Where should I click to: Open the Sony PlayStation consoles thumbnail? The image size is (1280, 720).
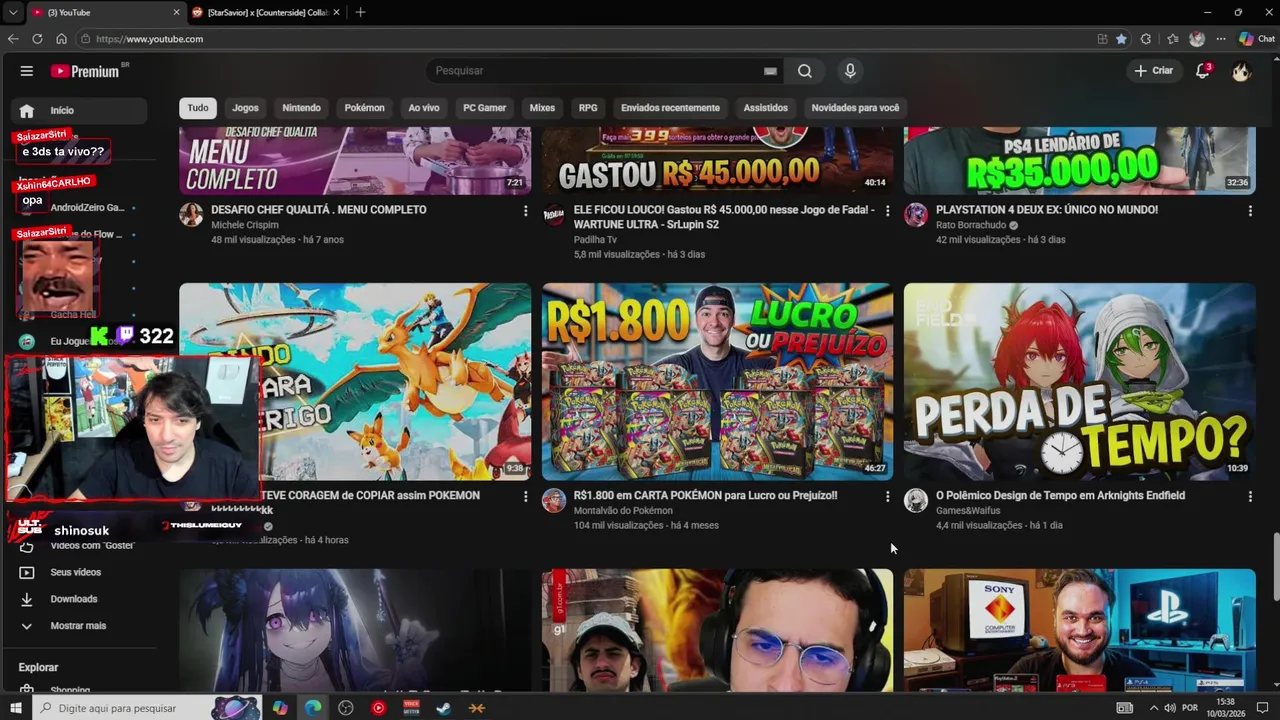pos(1080,630)
